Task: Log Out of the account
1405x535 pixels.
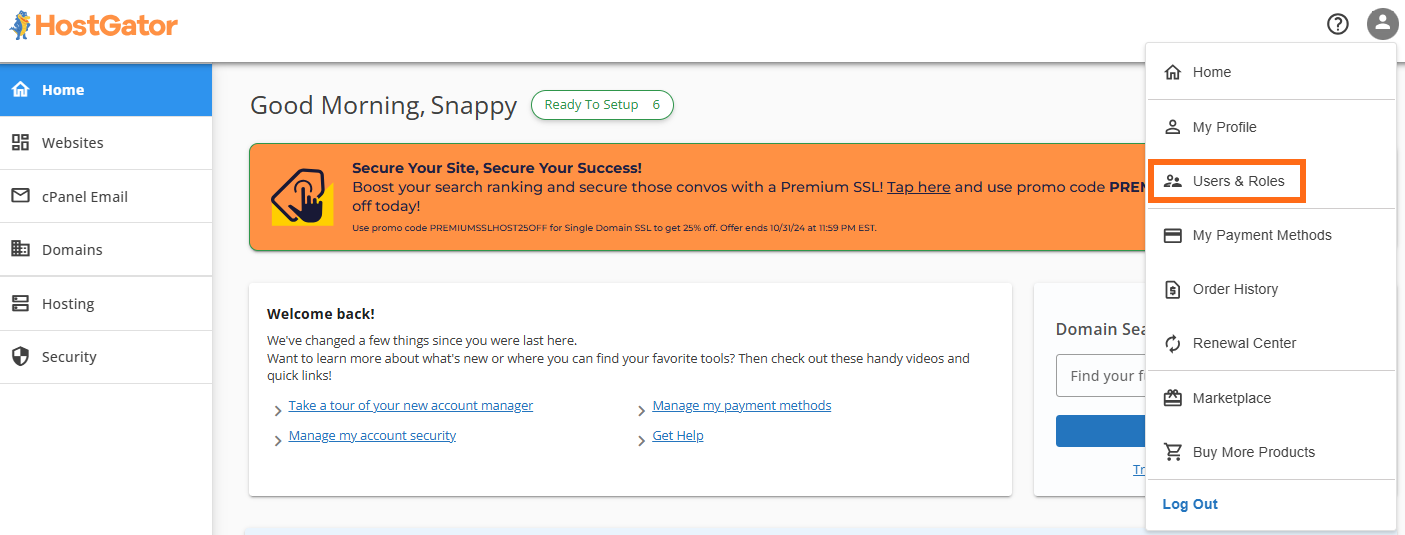Action: click(x=1190, y=504)
